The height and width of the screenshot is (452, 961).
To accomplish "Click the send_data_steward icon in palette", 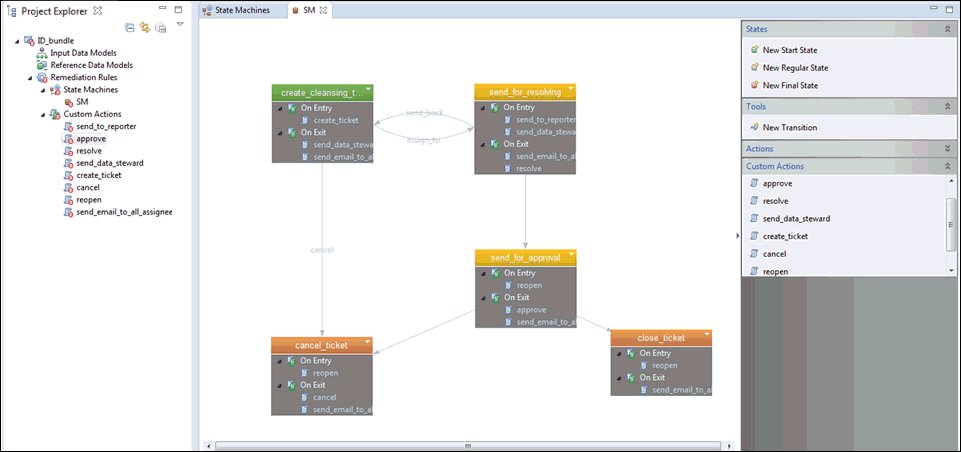I will [755, 218].
